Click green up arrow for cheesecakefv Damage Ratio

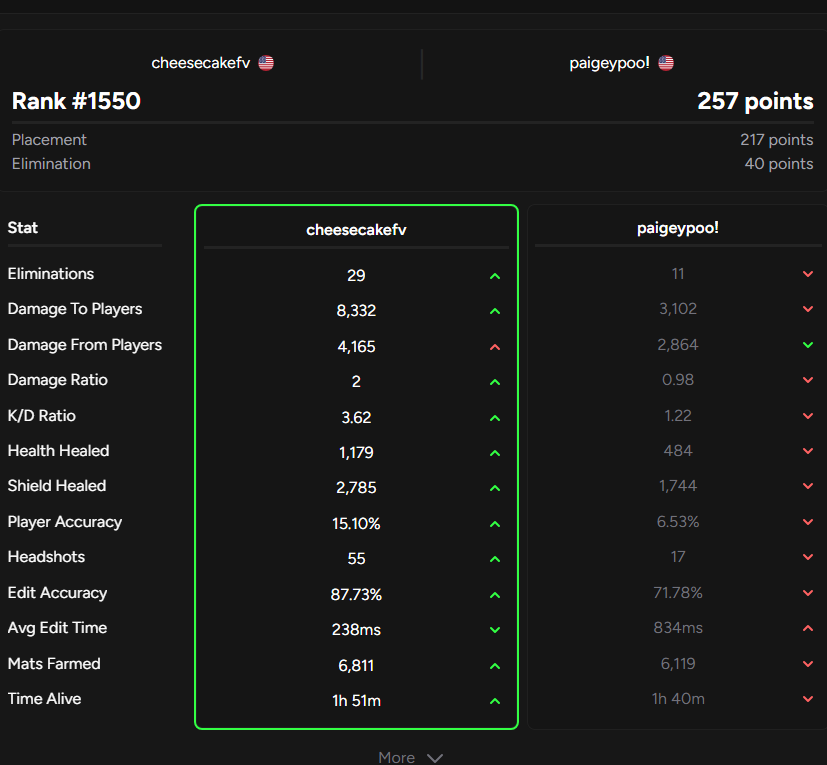coord(495,382)
